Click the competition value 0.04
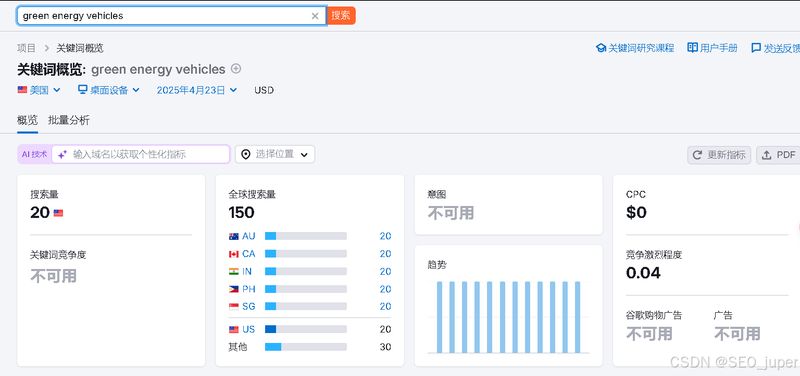800x376 pixels. pos(643,272)
